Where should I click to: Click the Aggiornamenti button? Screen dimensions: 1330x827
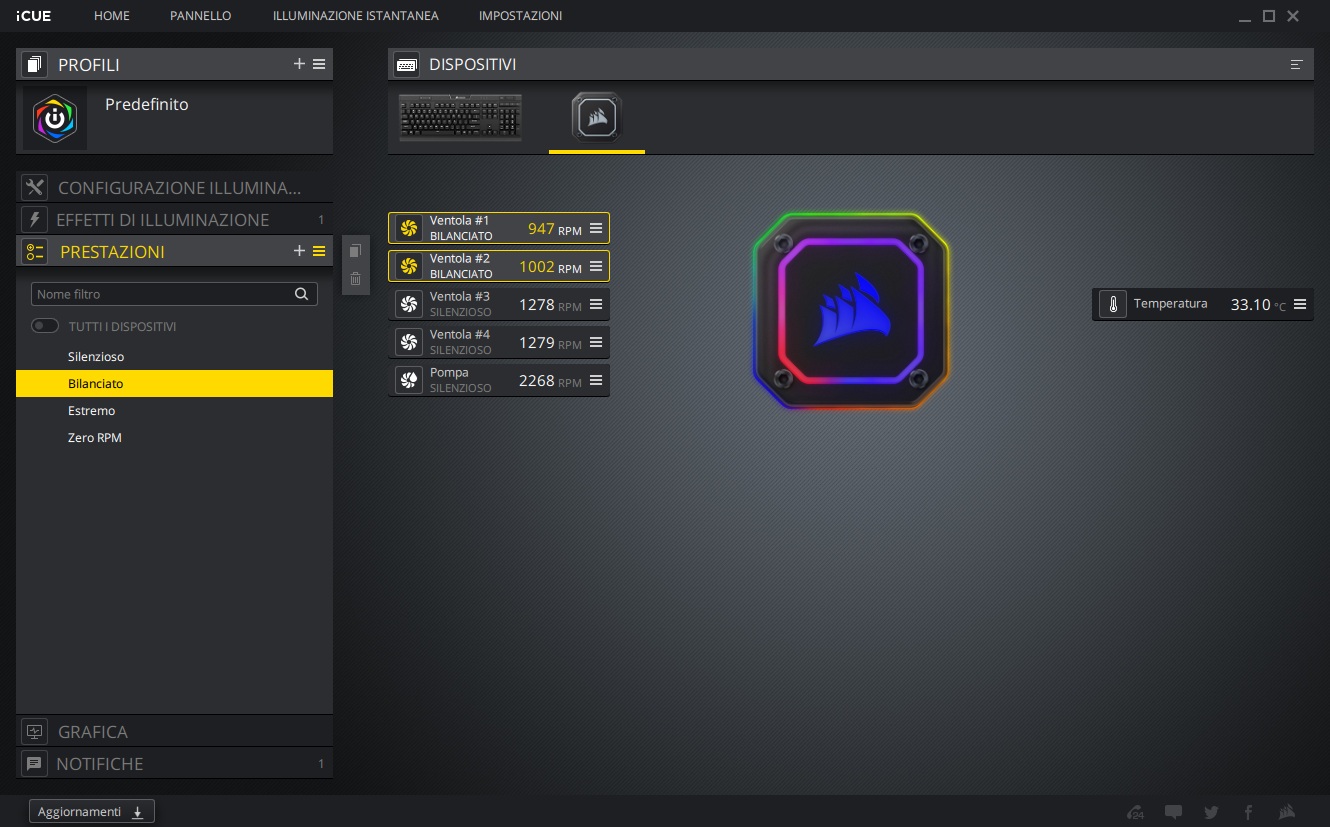tap(92, 812)
